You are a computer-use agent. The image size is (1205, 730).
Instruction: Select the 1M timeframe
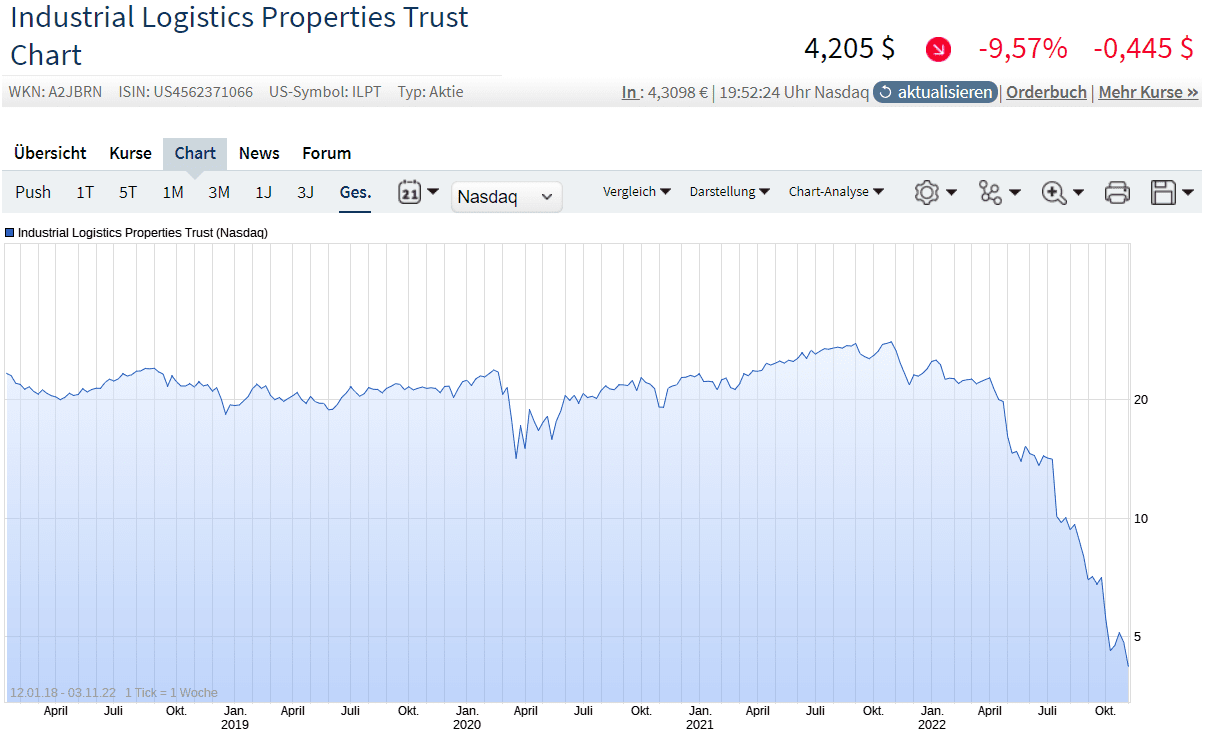[x=173, y=192]
